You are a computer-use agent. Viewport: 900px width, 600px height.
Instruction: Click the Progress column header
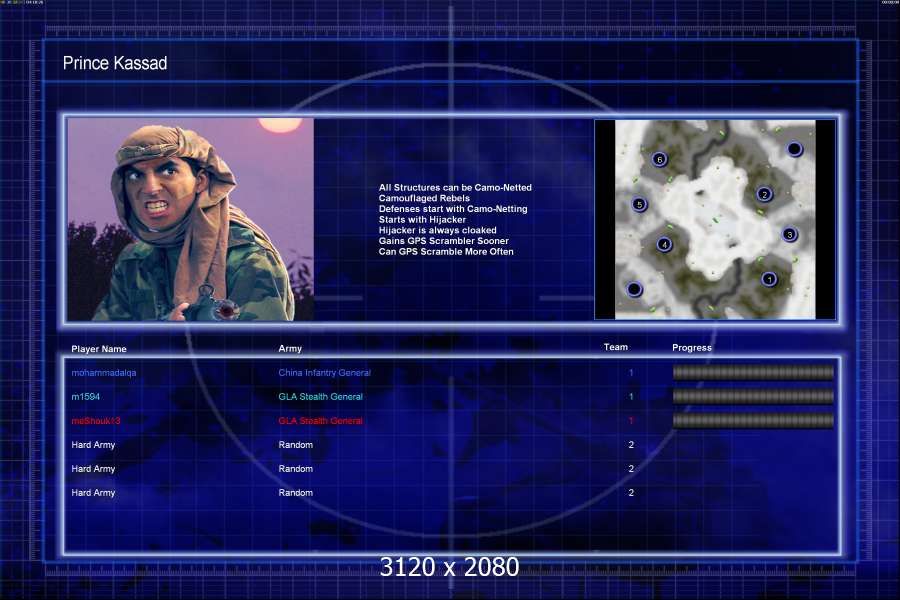[x=692, y=347]
